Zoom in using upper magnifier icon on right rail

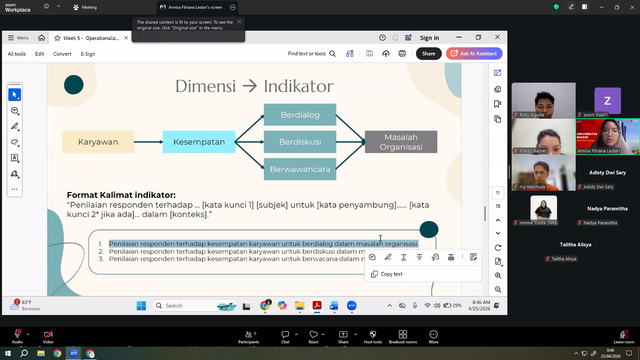[498, 276]
